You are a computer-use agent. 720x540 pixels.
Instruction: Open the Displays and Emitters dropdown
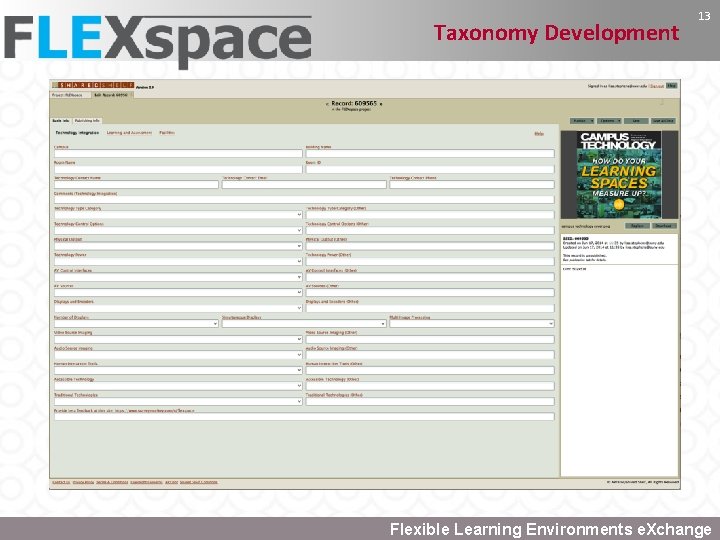coord(178,308)
